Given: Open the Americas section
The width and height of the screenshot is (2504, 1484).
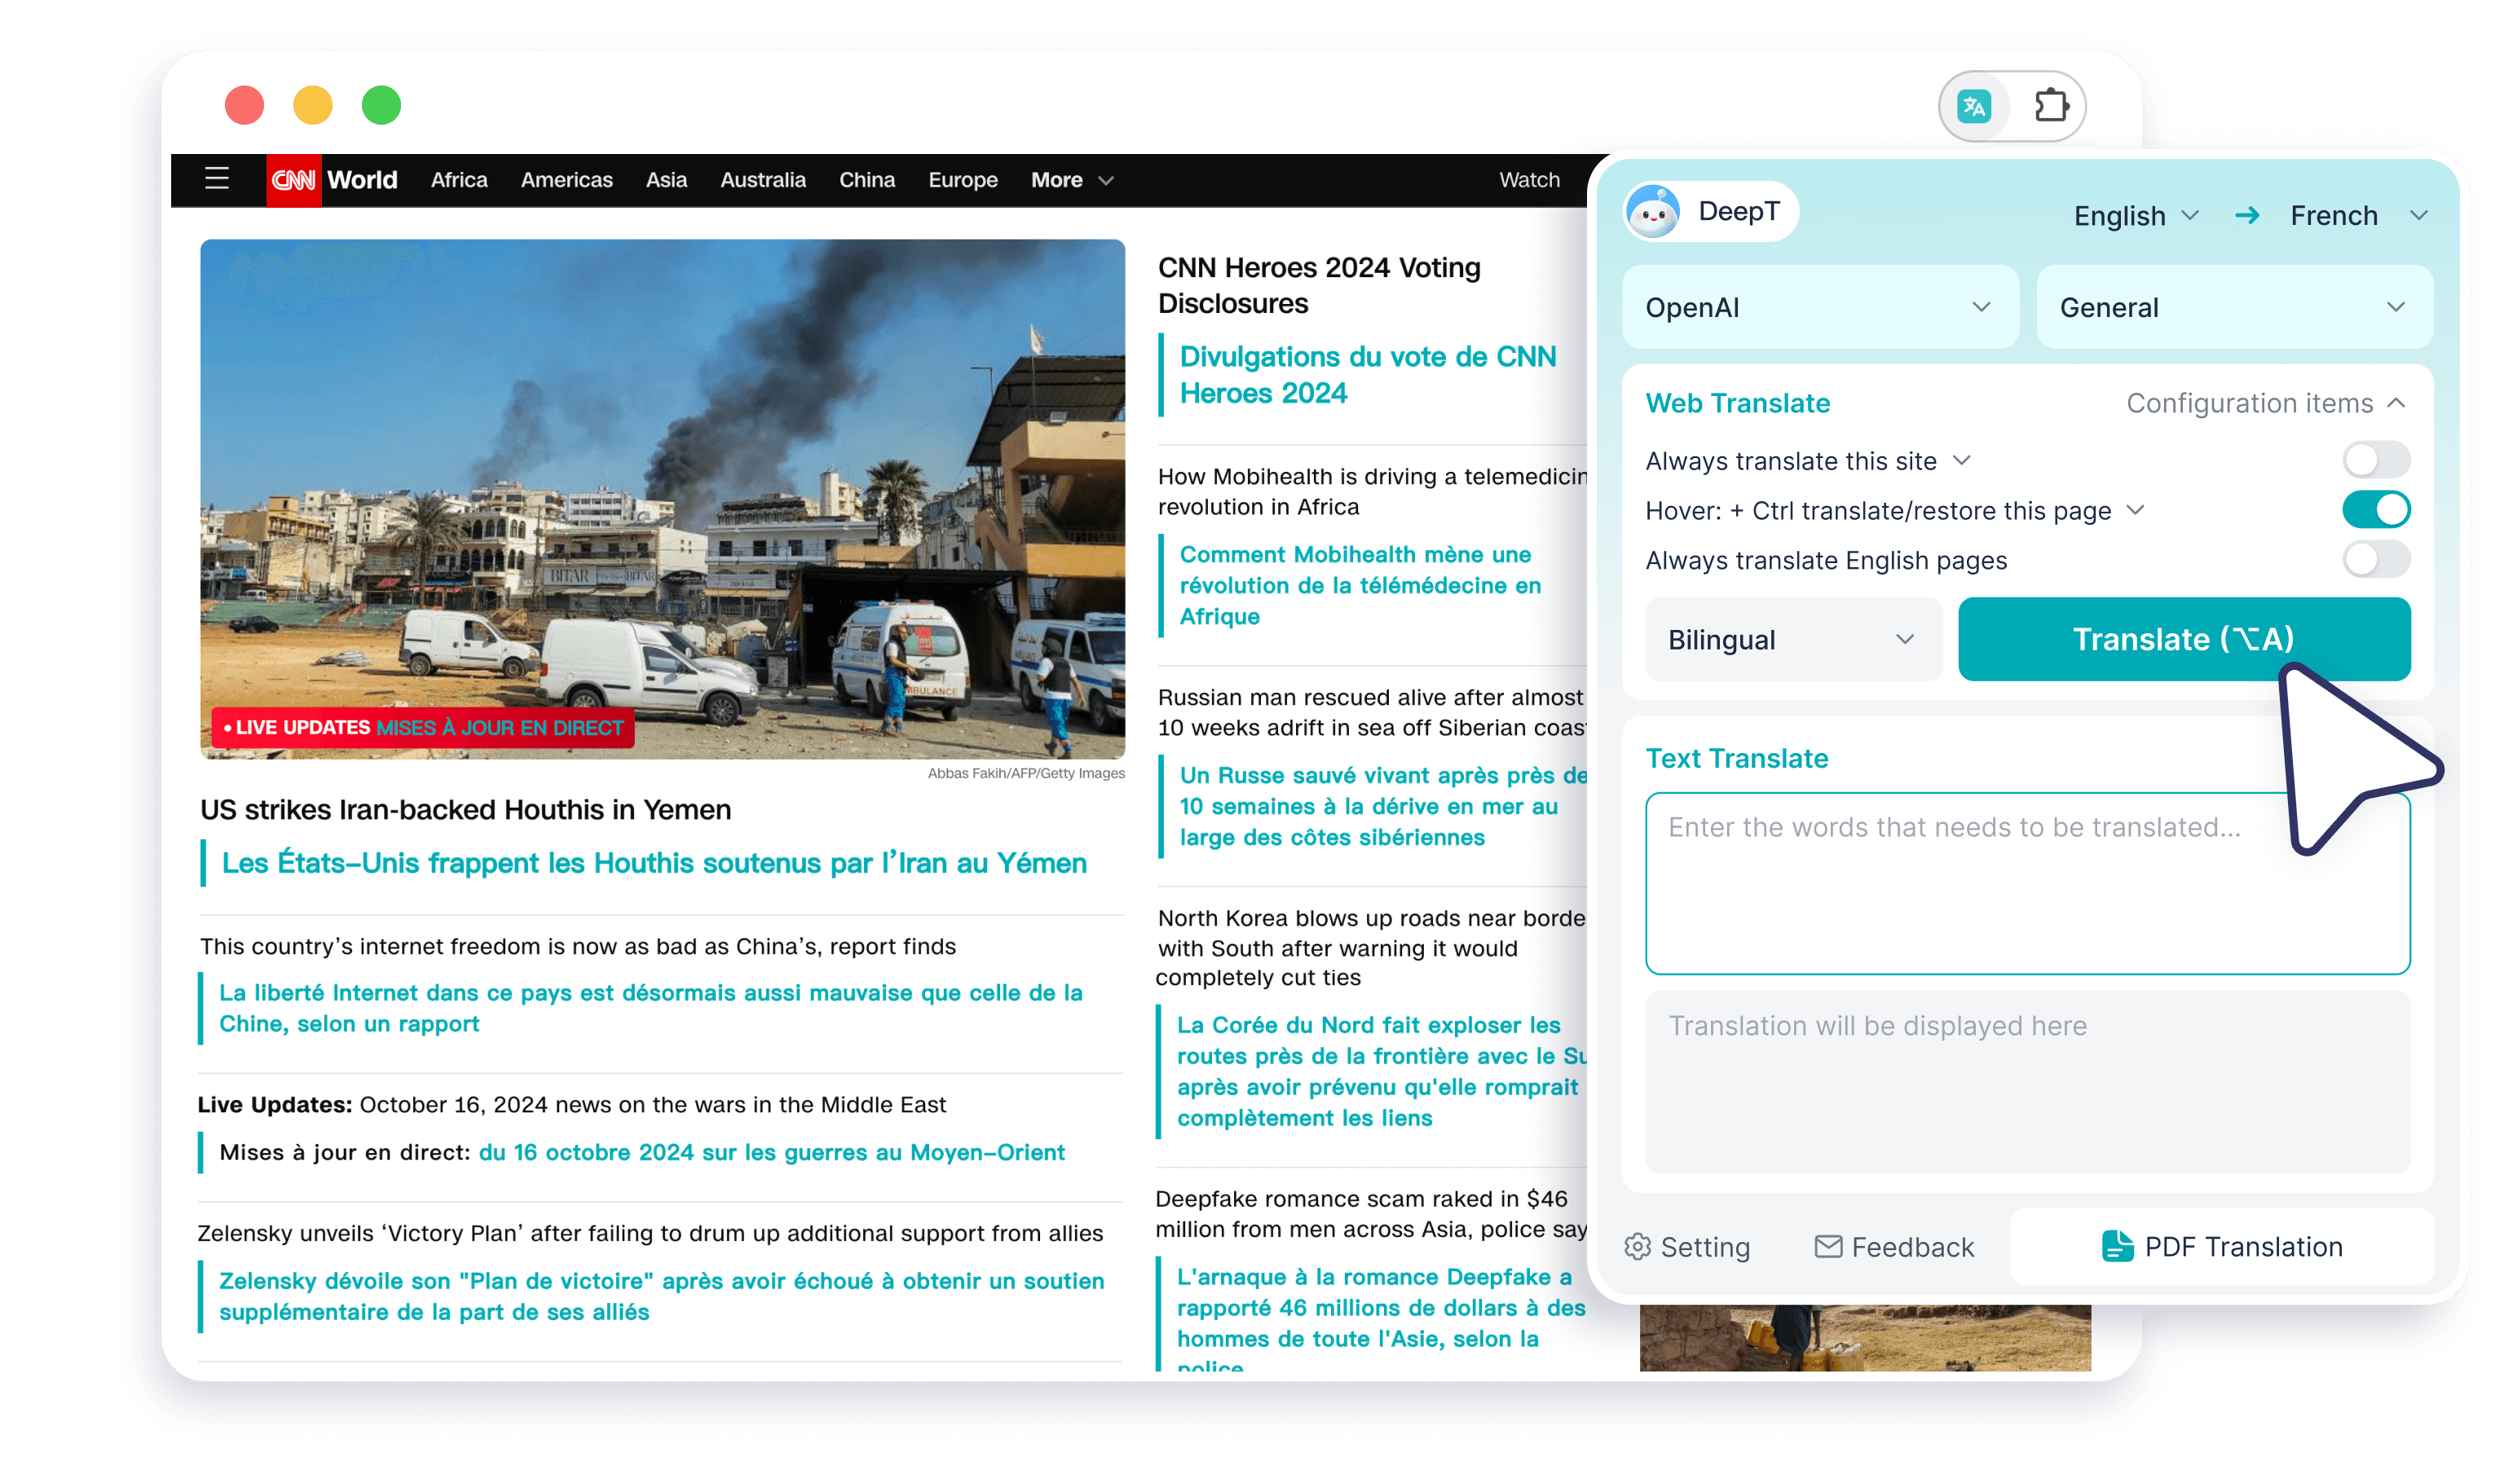Looking at the screenshot, I should [566, 180].
